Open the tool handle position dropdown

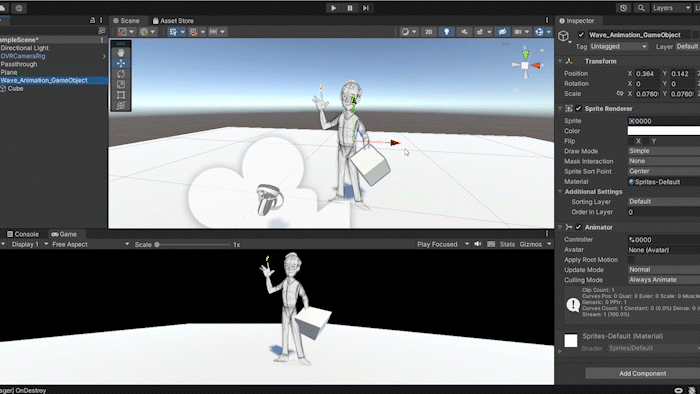(x=125, y=32)
